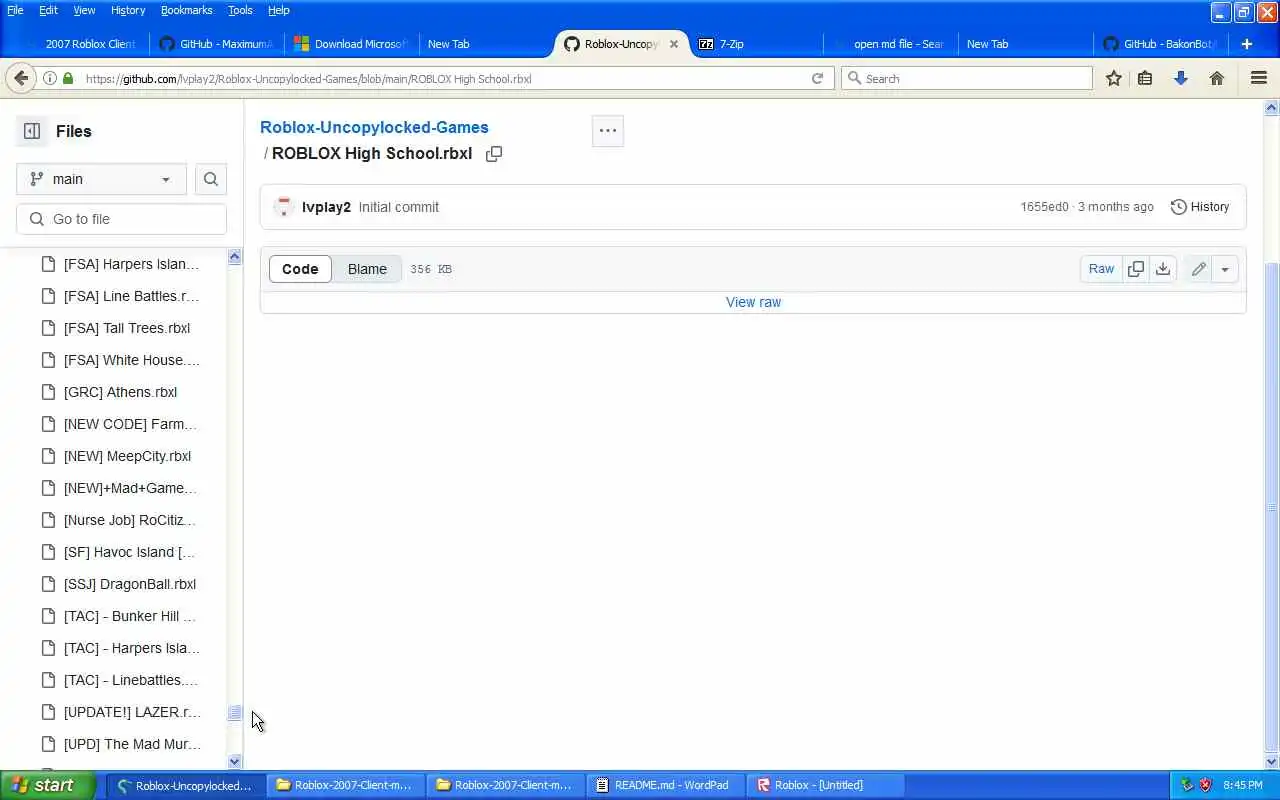This screenshot has height=800, width=1280.
Task: Switch to GitHub - BakonBot tab
Action: (1160, 44)
